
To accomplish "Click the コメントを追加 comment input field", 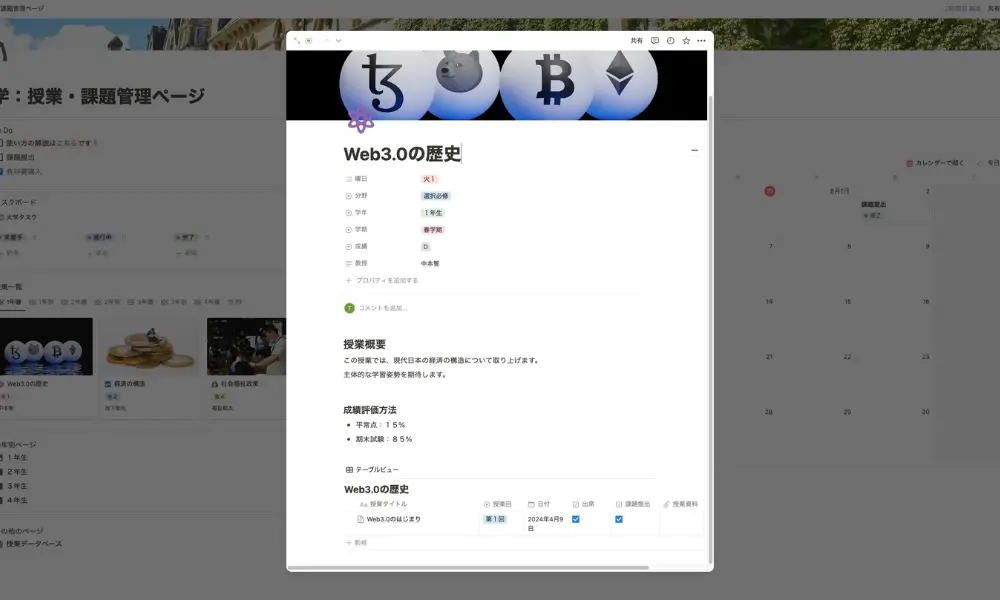I will pos(383,308).
